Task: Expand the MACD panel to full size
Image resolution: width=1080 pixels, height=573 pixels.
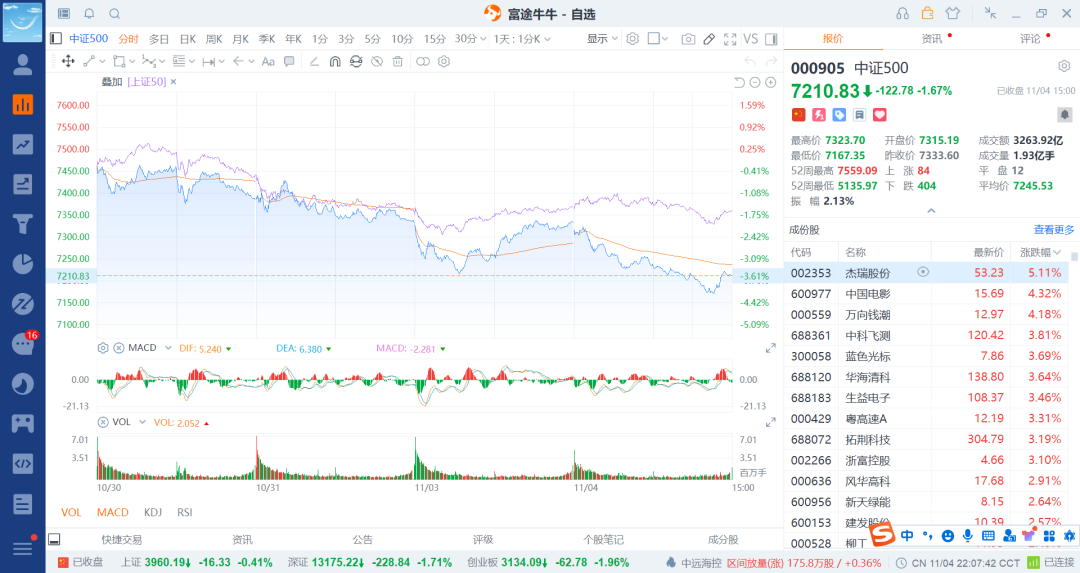Action: (771, 349)
